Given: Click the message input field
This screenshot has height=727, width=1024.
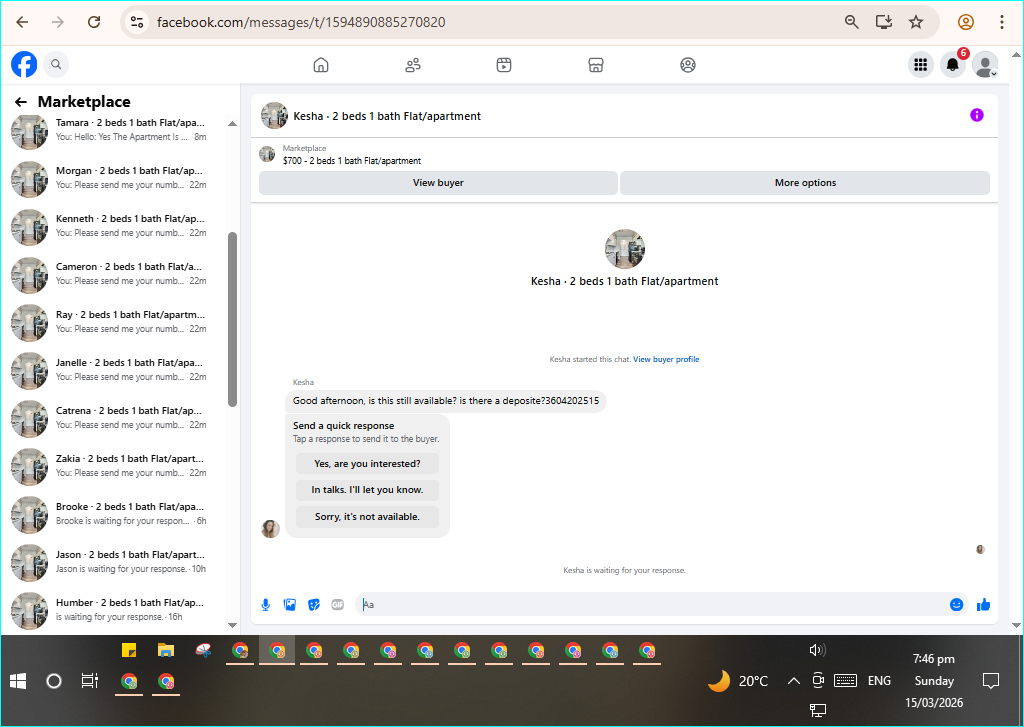Looking at the screenshot, I should pos(653,605).
